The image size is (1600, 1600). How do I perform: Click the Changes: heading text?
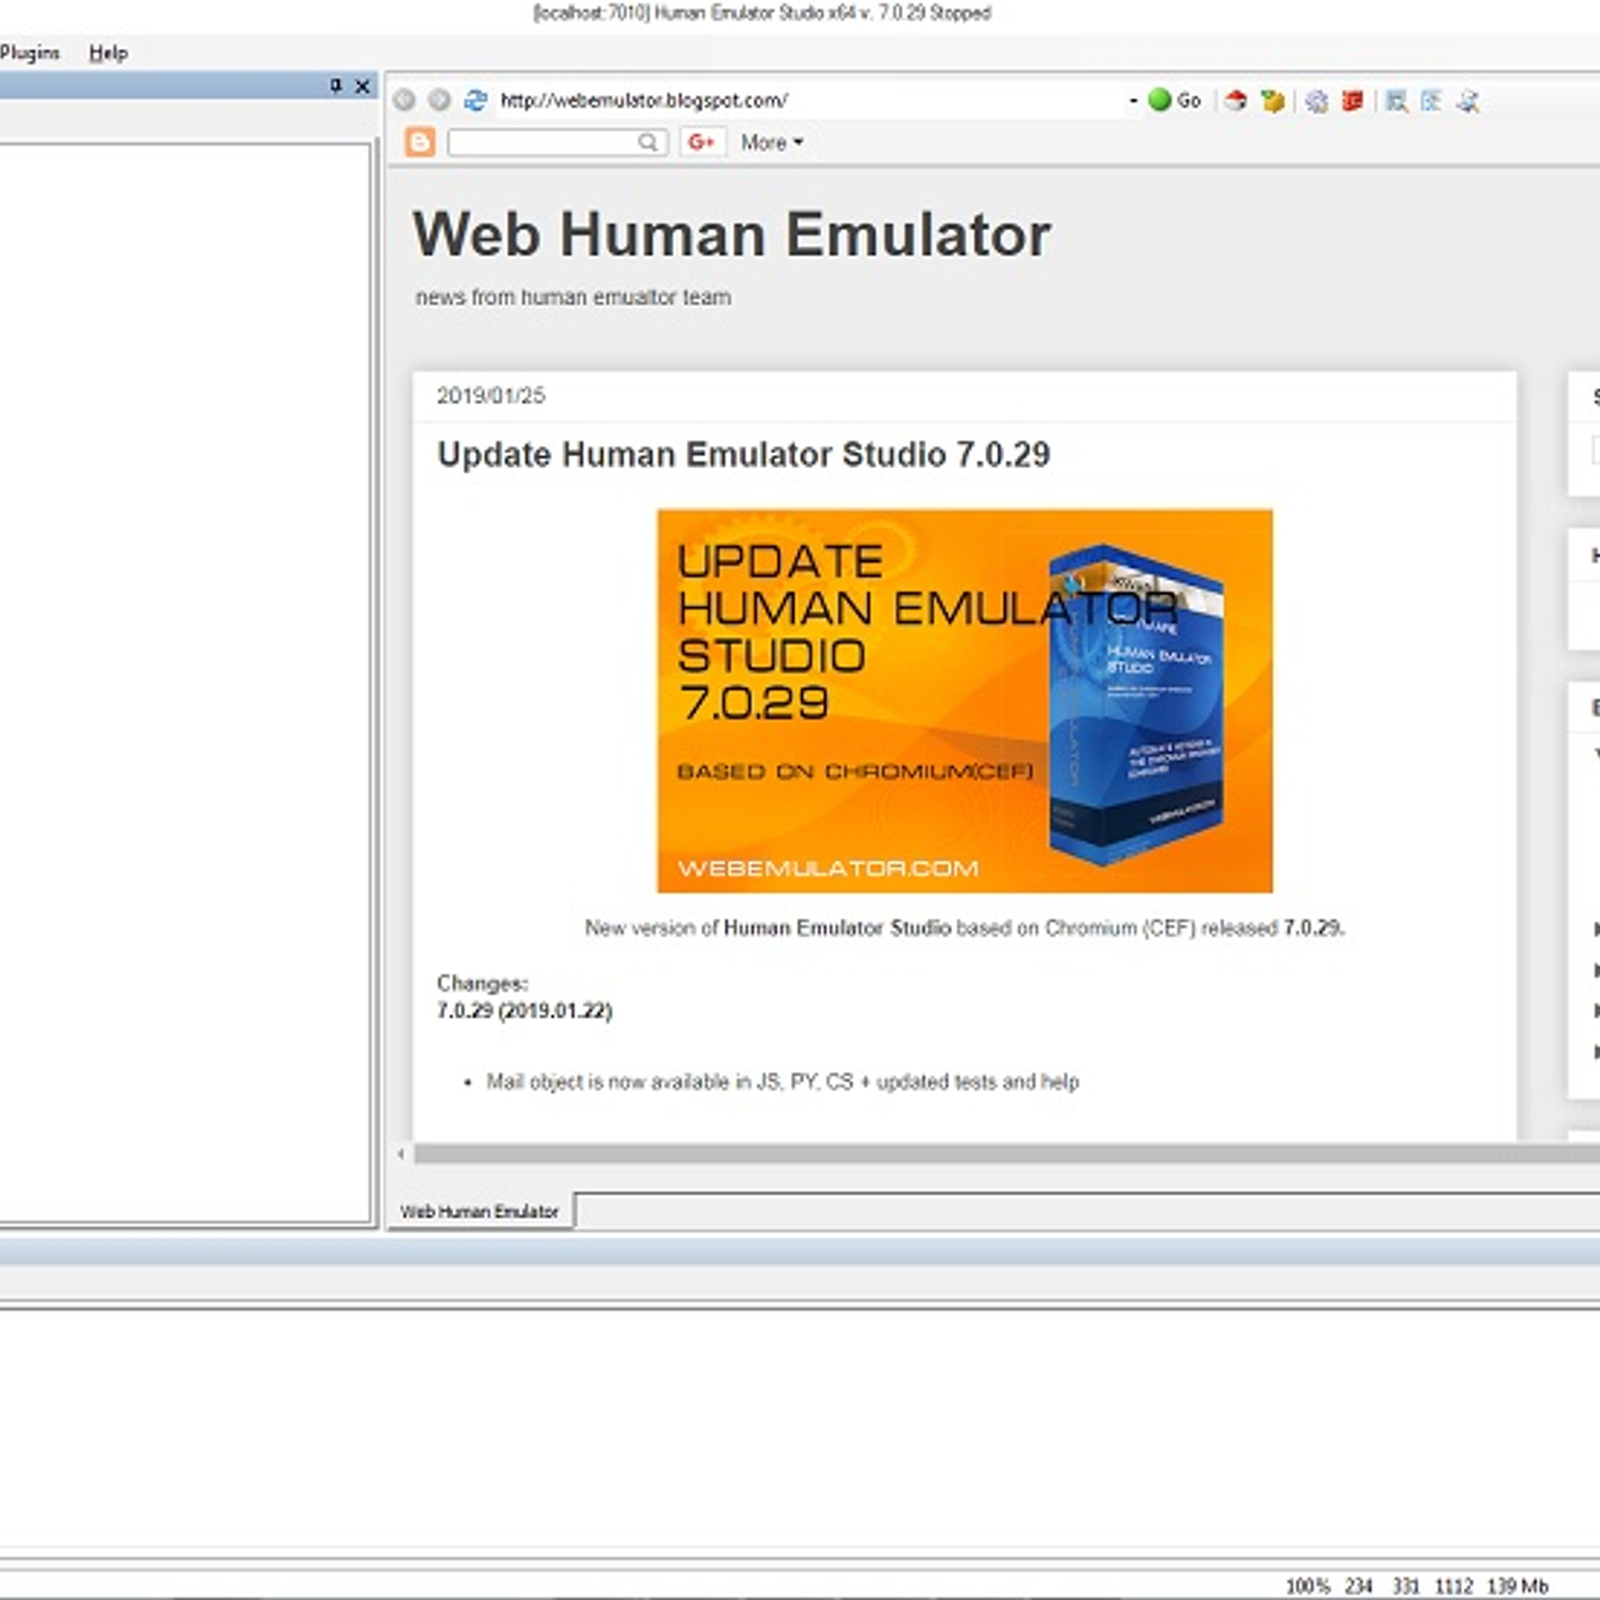482,983
